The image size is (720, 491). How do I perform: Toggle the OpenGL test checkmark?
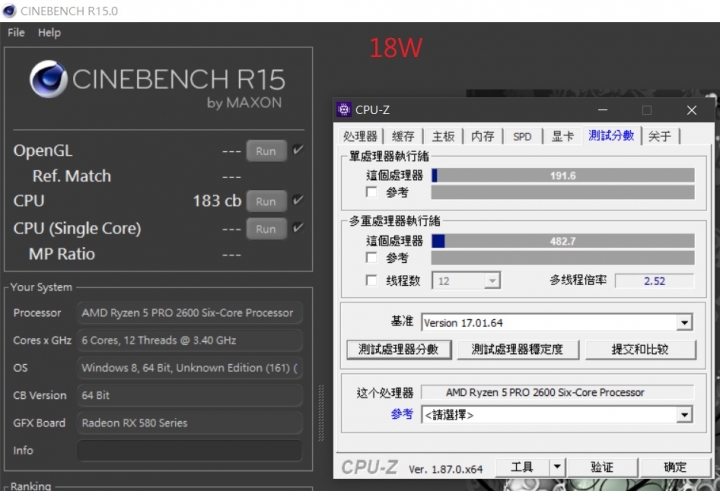pos(298,150)
